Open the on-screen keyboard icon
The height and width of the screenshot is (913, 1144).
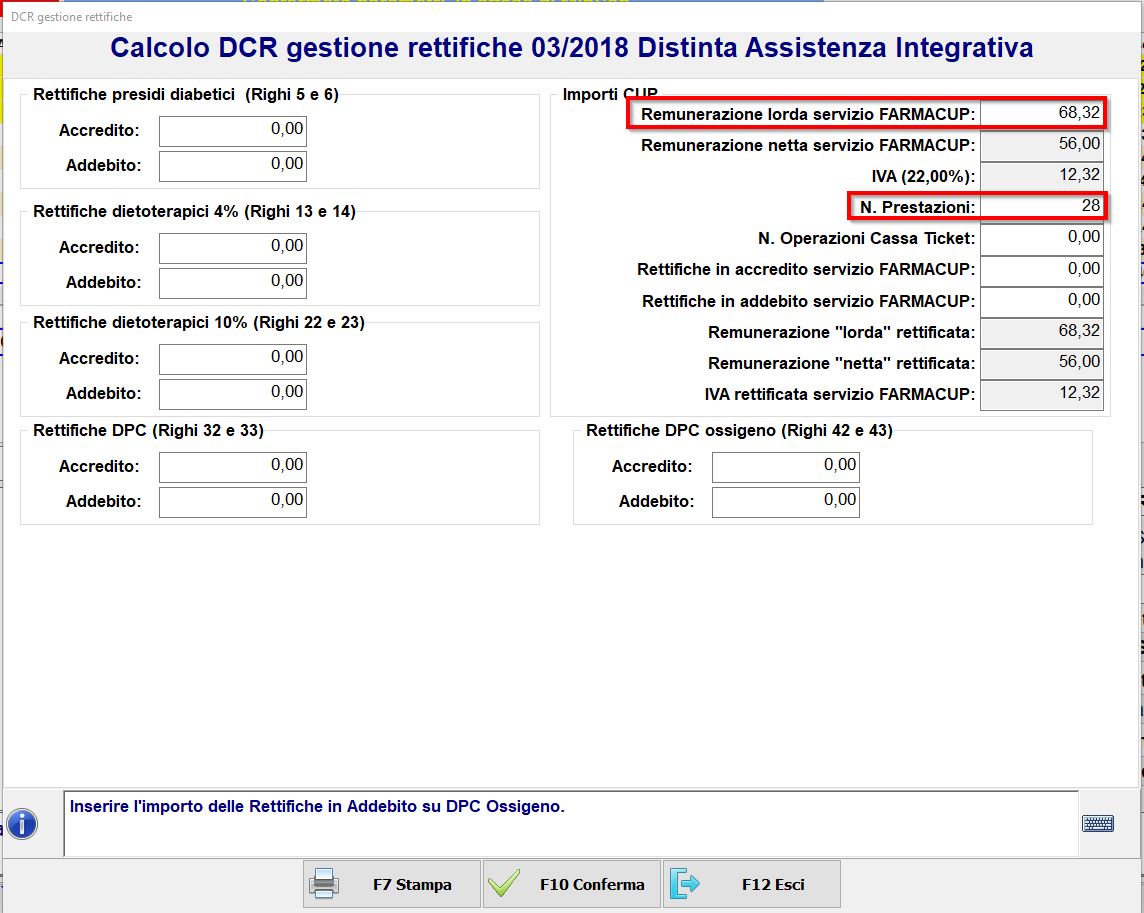click(x=1098, y=823)
